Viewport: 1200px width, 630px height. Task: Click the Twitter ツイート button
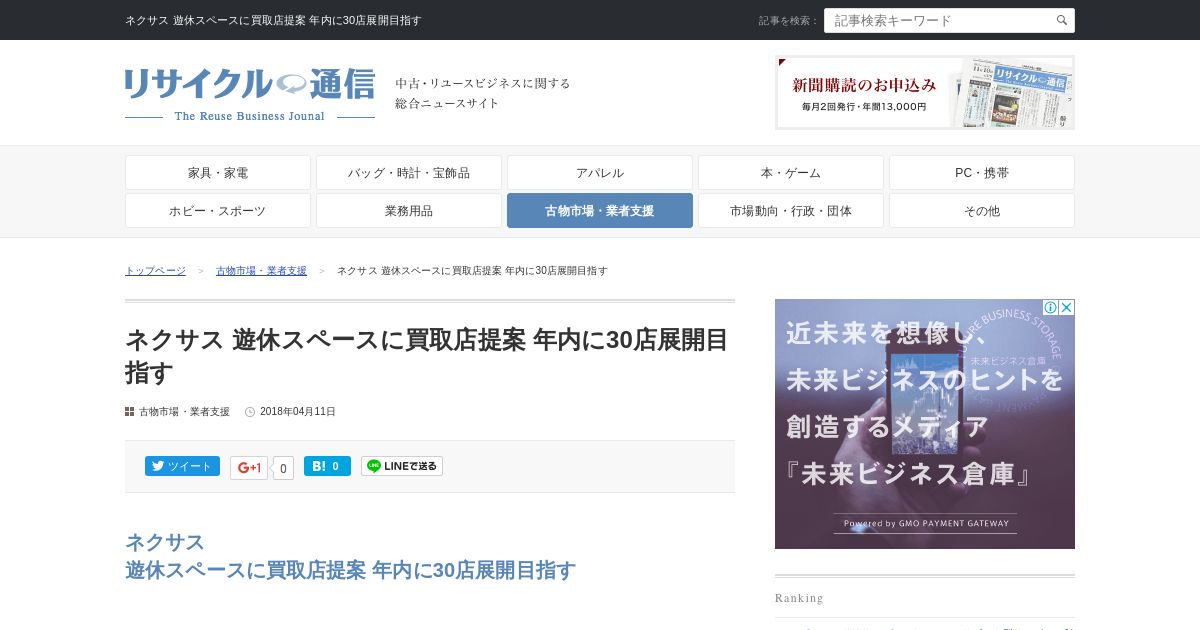182,466
